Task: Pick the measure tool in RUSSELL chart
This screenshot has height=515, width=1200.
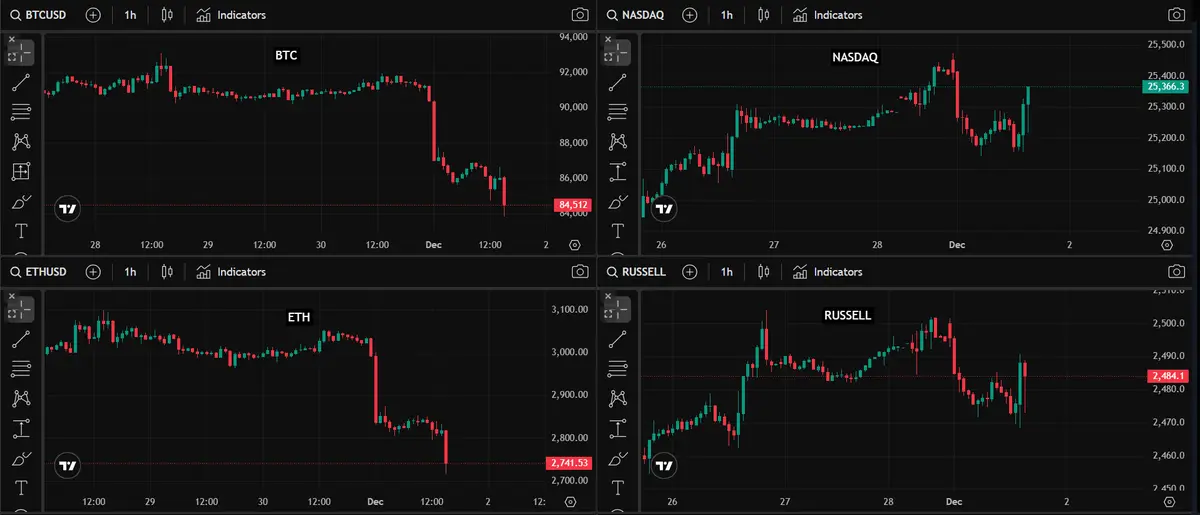Action: pyautogui.click(x=618, y=429)
